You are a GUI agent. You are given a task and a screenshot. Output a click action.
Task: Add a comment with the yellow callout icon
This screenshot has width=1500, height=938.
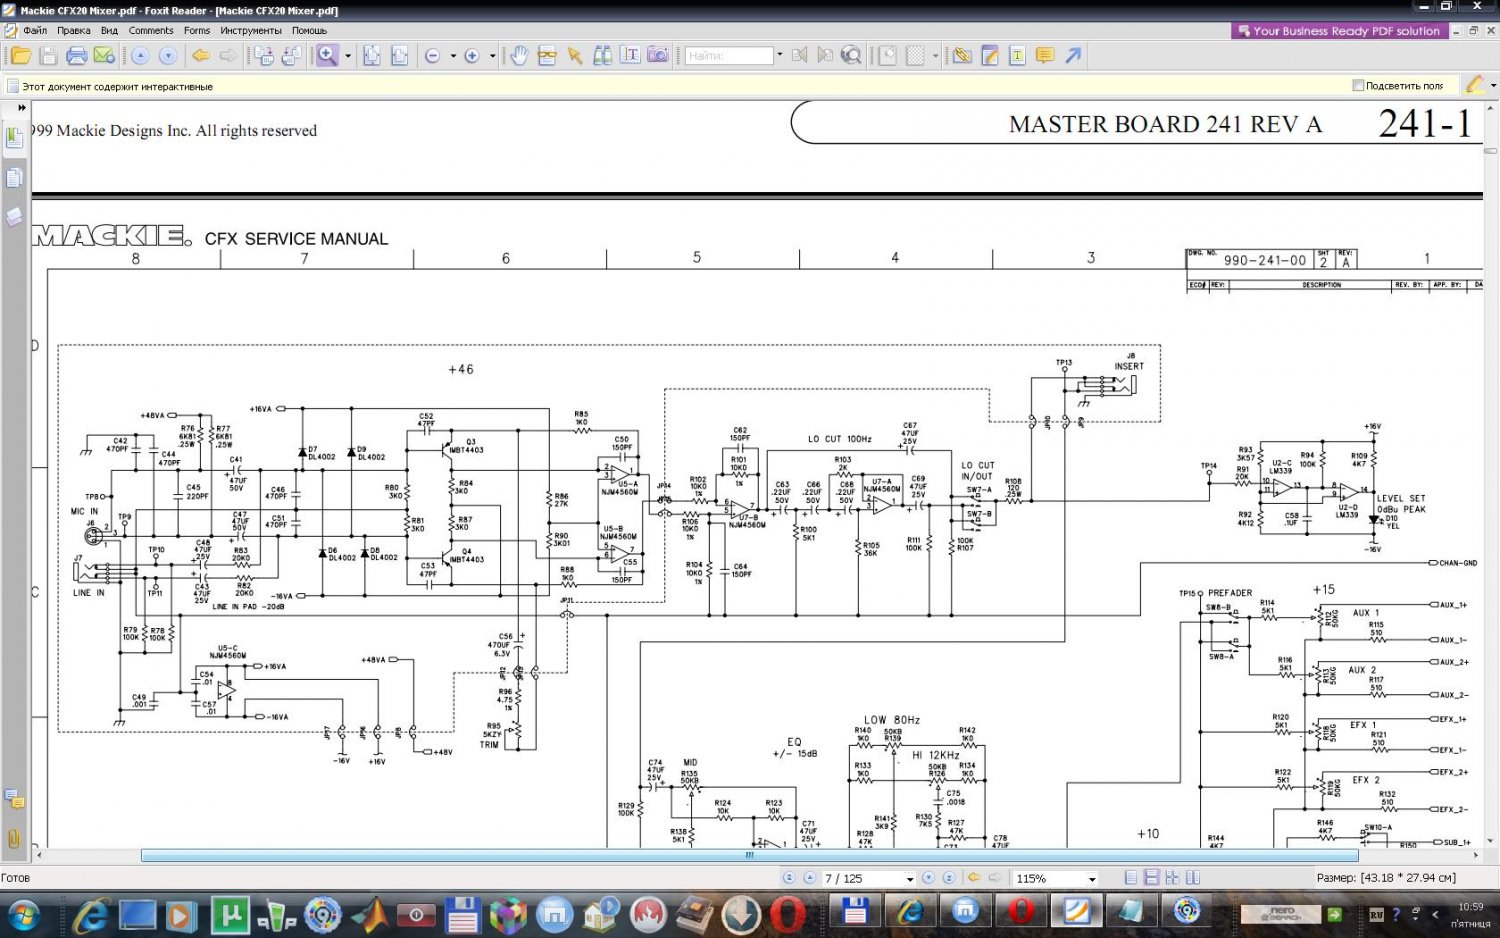pyautogui.click(x=1045, y=56)
